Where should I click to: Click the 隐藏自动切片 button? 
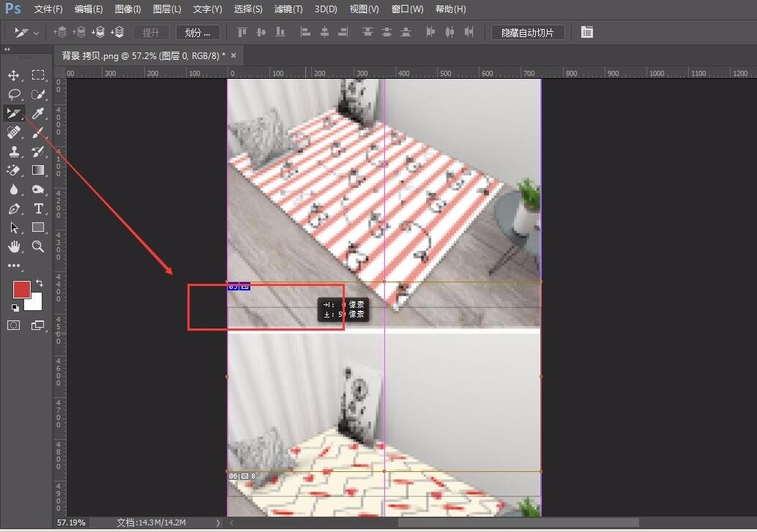click(x=532, y=32)
